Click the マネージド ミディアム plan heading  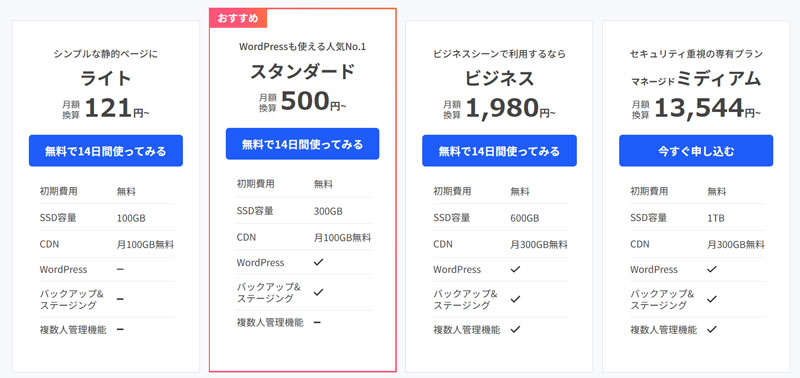click(x=696, y=79)
